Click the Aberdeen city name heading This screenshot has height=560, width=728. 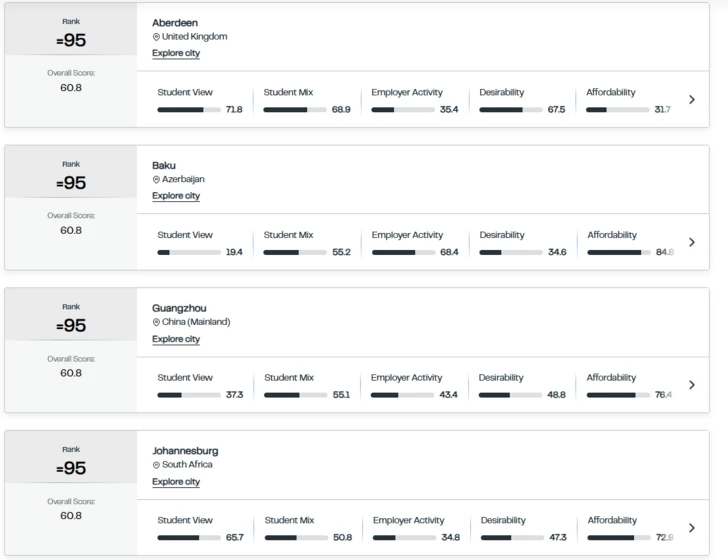tap(175, 23)
